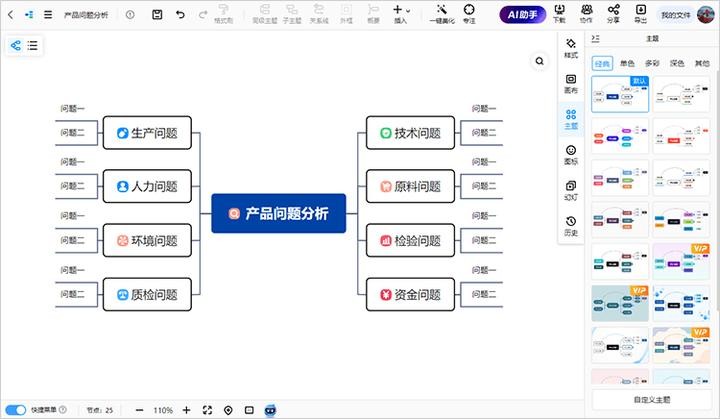Image resolution: width=720 pixels, height=419 pixels.
Task: Switch to the mind map view
Action: (16, 46)
